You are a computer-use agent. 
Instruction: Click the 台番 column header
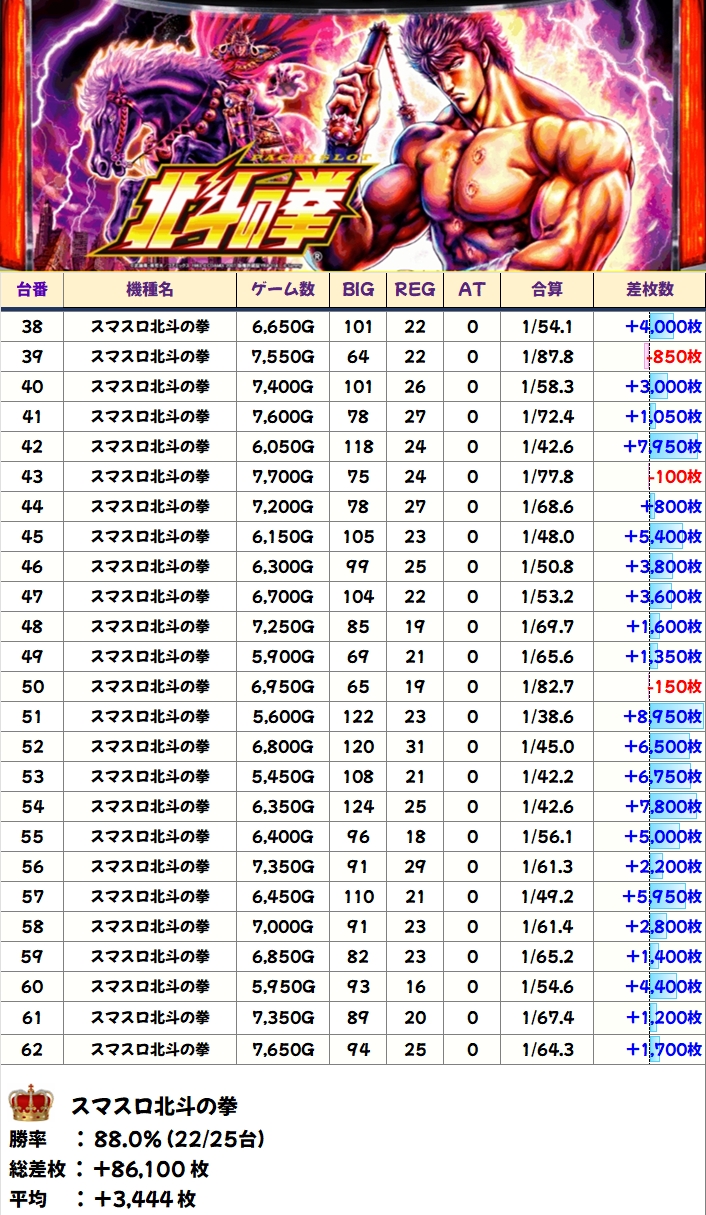click(x=32, y=289)
